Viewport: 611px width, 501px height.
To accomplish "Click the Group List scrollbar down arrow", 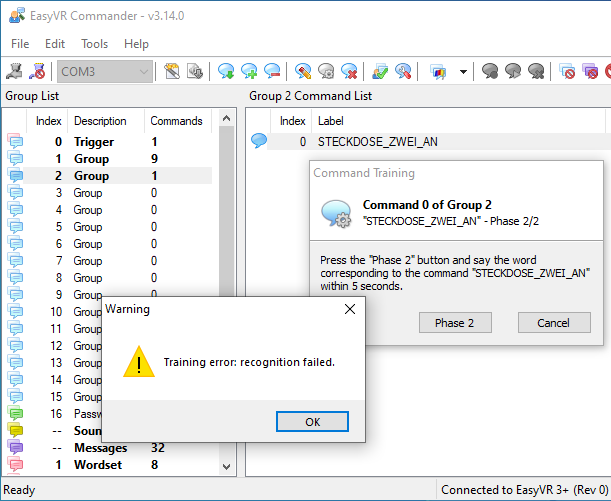I will 226,466.
